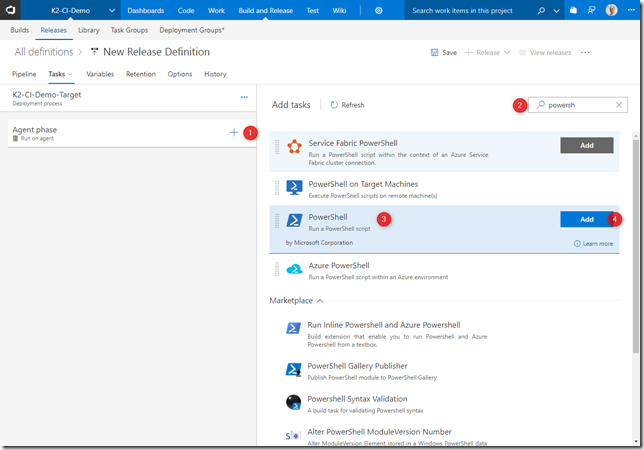The image size is (644, 450).
Task: Open the notifications feedback icon
Action: [x=591, y=11]
